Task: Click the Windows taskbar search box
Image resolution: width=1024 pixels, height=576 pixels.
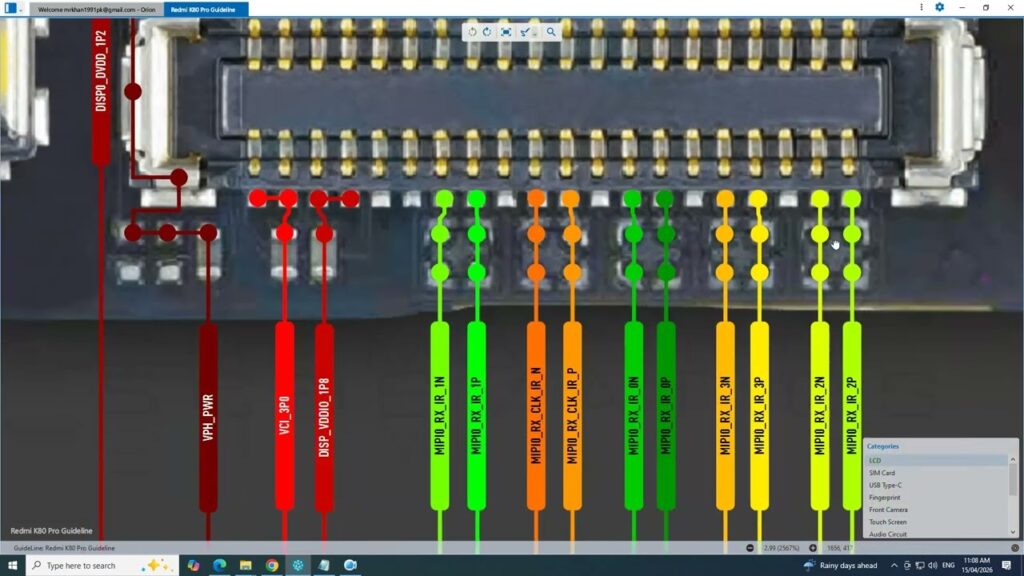Action: 95,565
